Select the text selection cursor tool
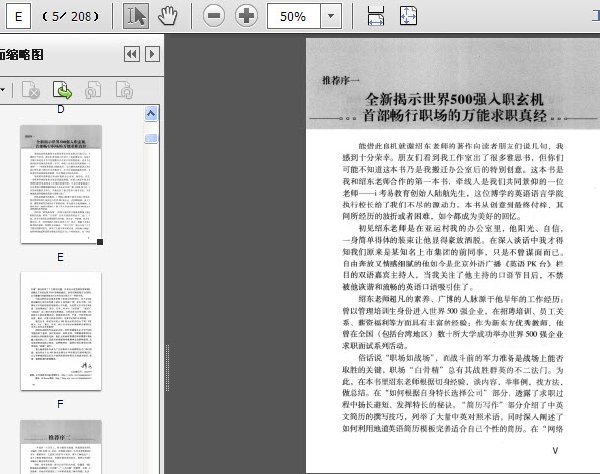This screenshot has width=600, height=474. tap(136, 16)
